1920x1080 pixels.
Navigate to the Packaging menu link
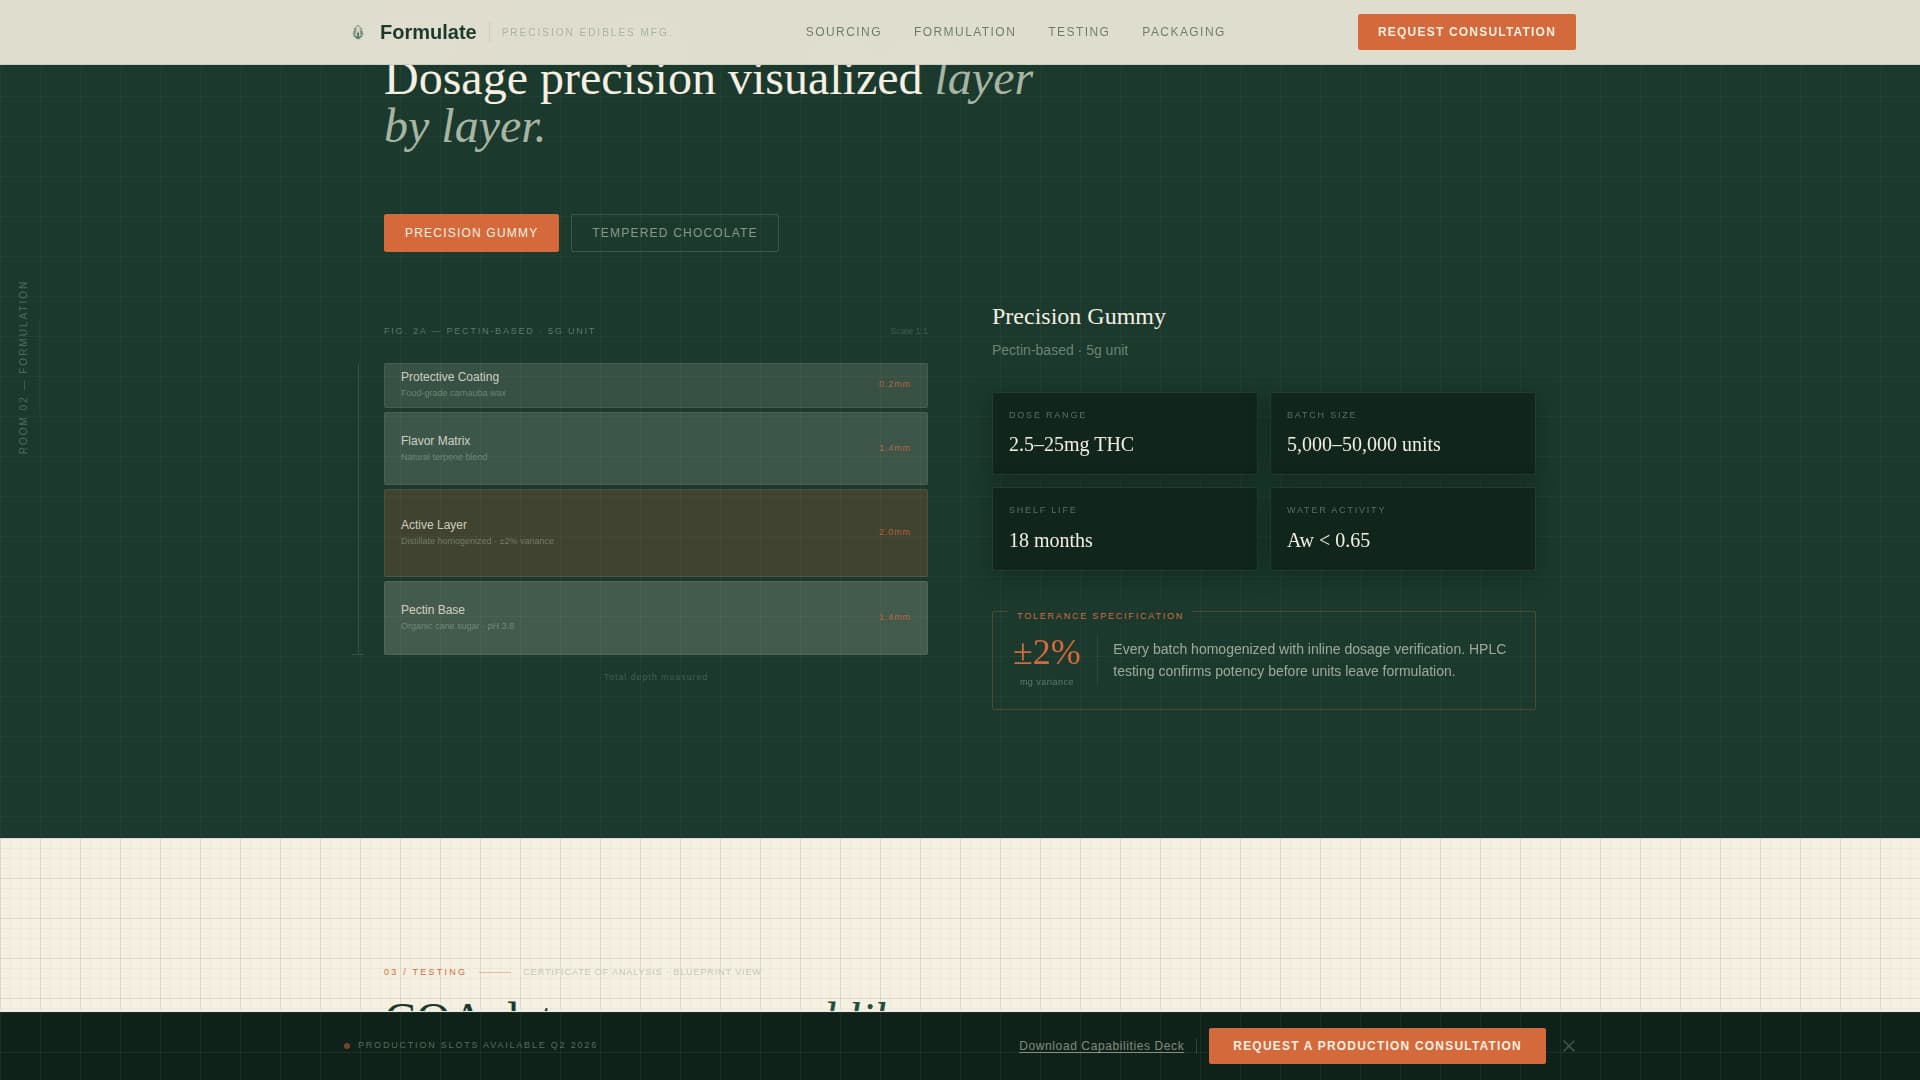[1183, 32]
